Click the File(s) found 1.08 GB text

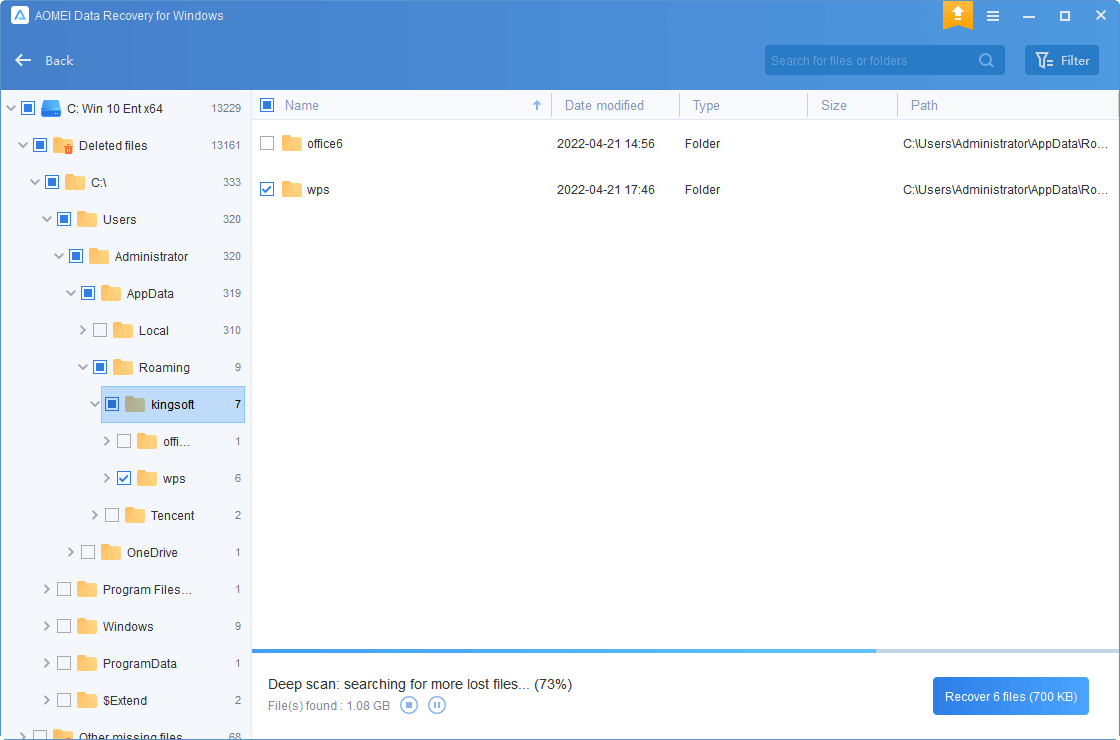click(x=329, y=706)
